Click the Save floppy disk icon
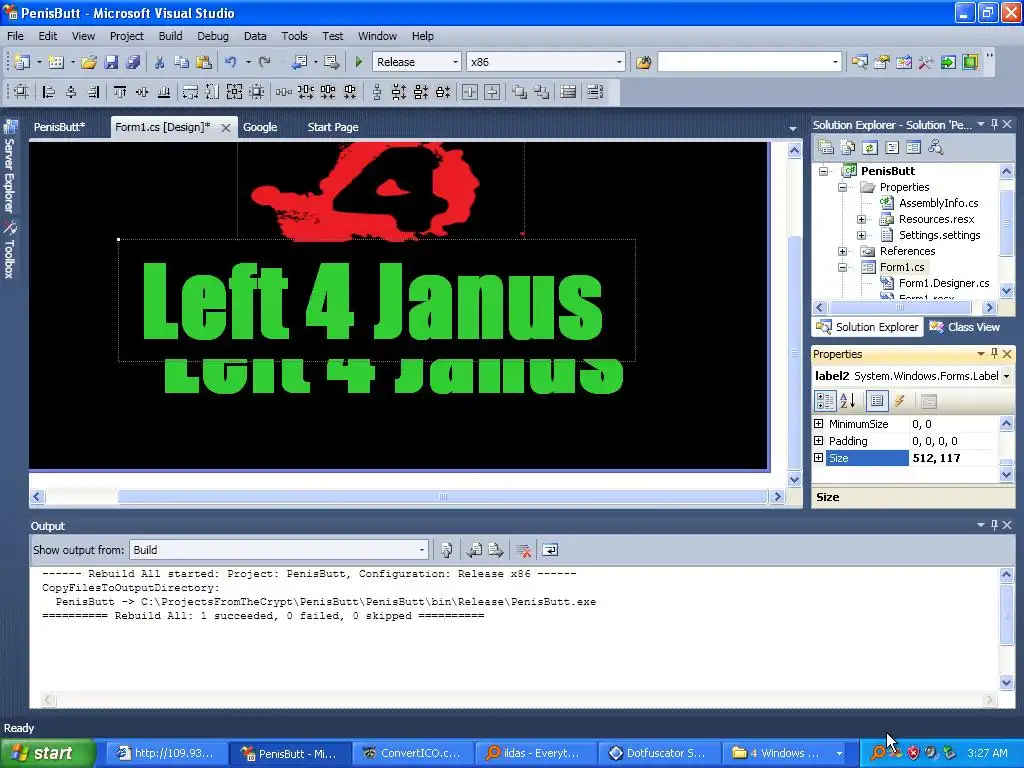 pyautogui.click(x=111, y=62)
